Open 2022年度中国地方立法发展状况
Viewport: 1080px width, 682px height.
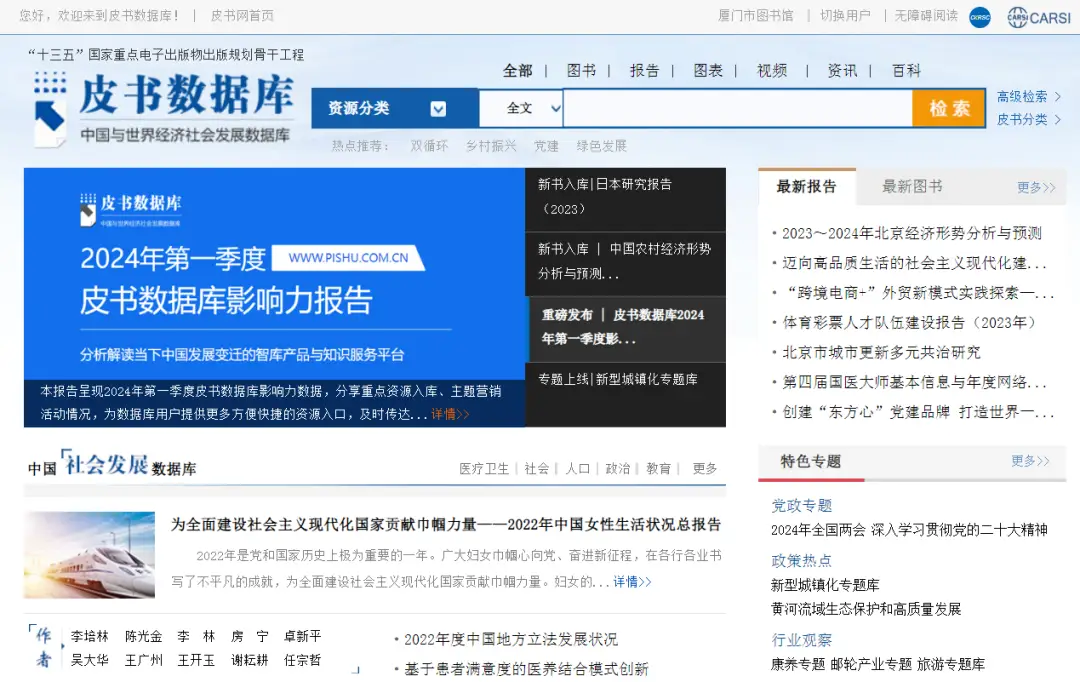511,639
